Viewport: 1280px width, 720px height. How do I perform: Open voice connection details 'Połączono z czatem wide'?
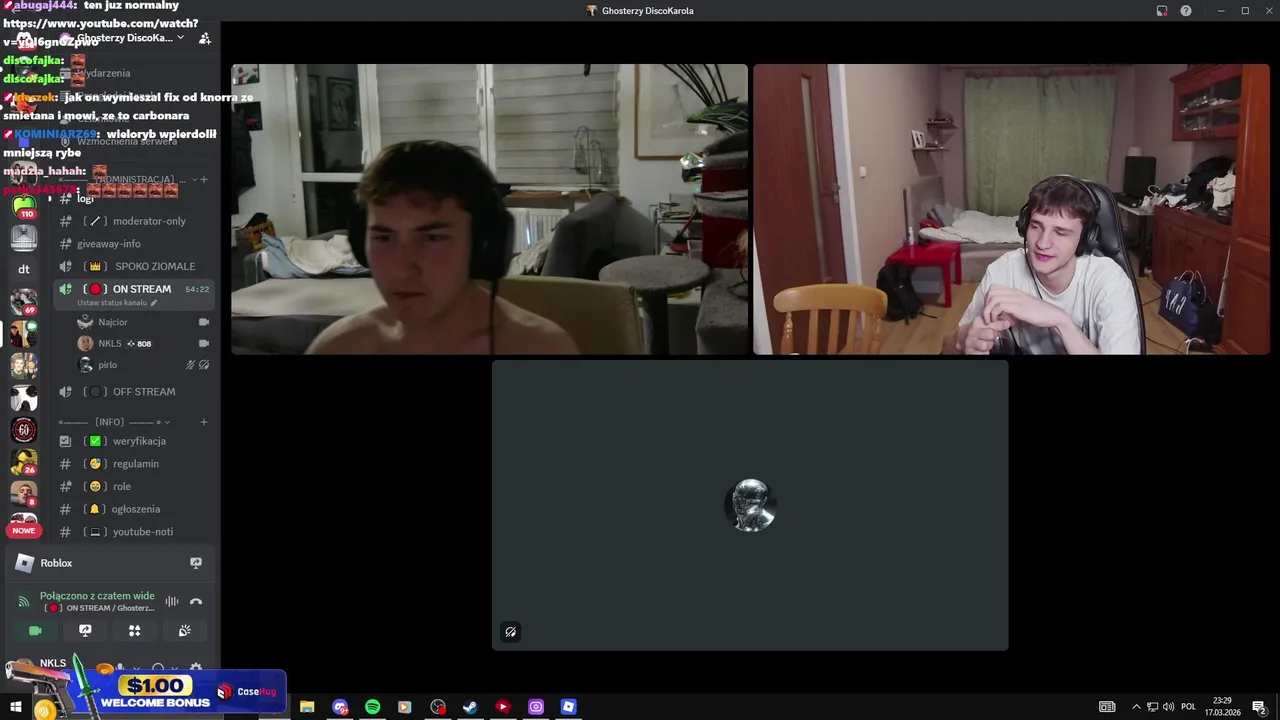pos(97,596)
